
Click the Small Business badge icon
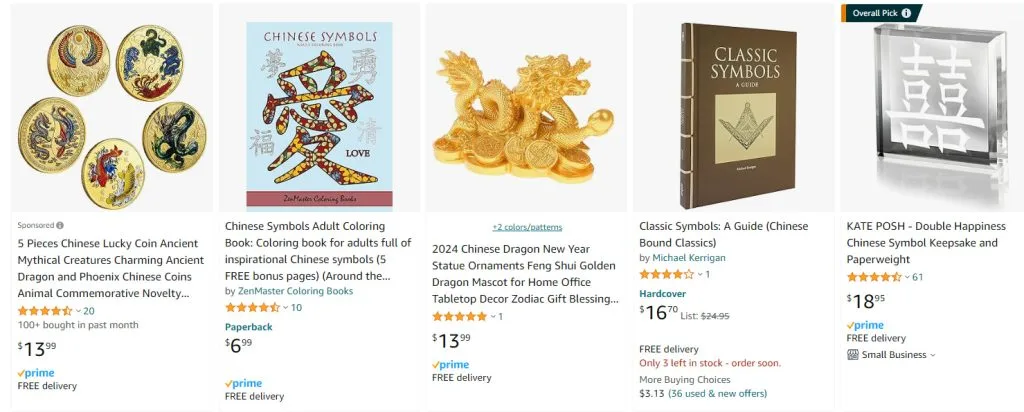[x=853, y=354]
